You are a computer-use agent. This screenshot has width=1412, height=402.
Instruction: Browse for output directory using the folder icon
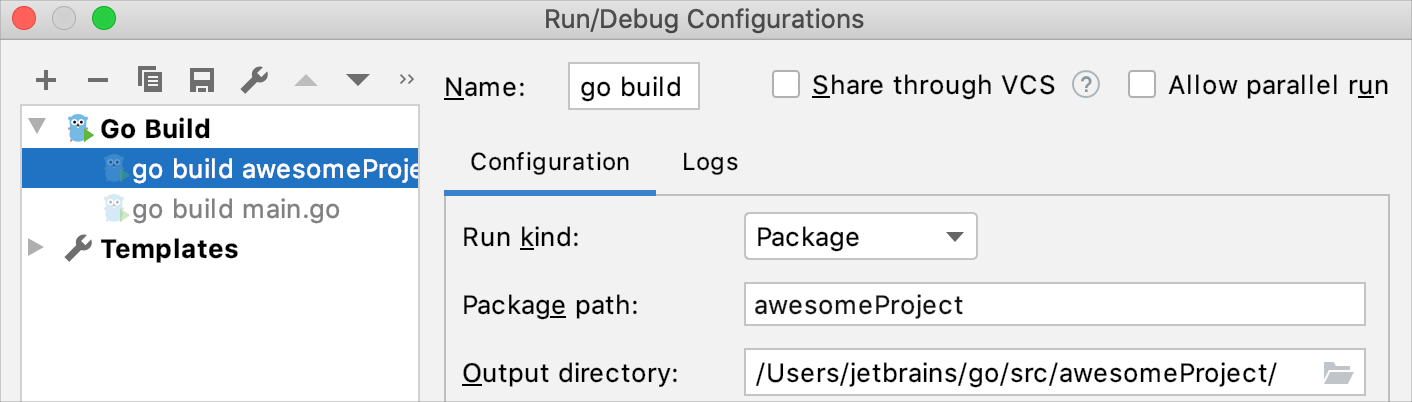(1337, 374)
